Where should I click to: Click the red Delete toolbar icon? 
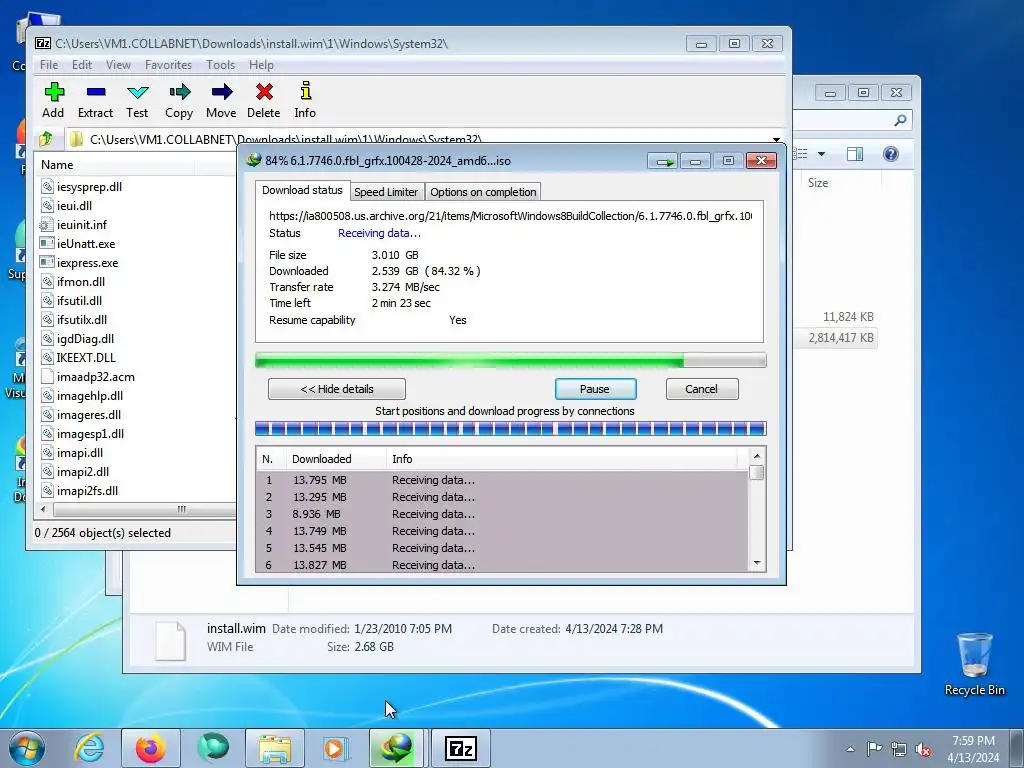[x=264, y=101]
